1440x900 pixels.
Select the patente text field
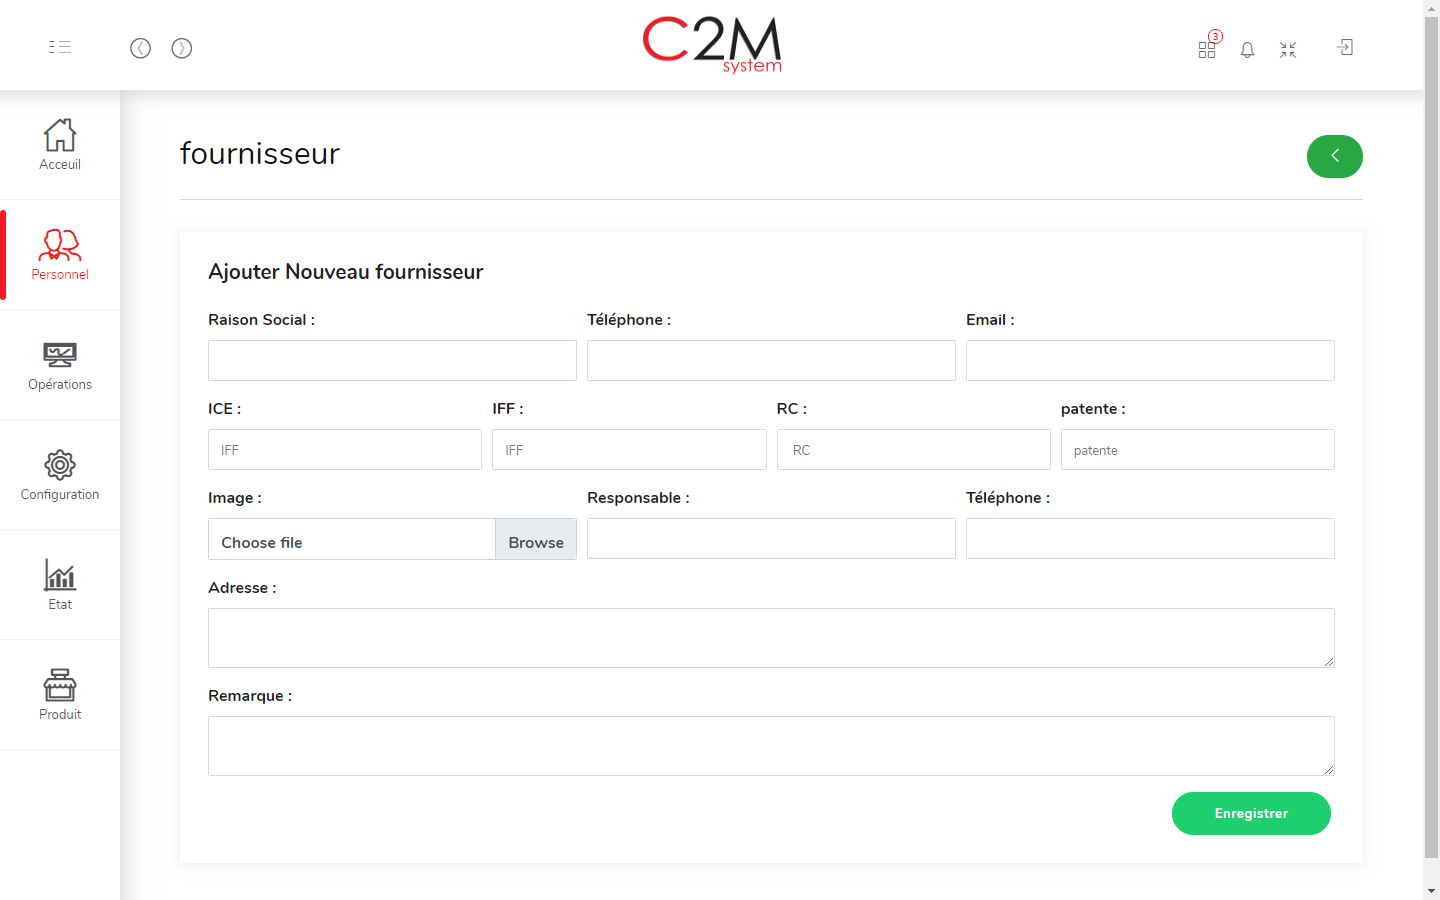tap(1197, 450)
